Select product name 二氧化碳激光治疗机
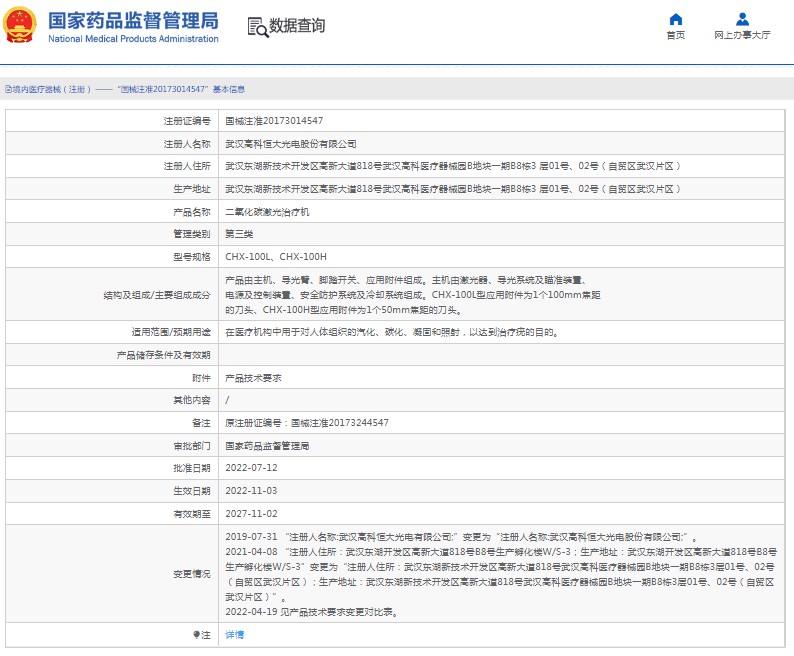 tap(267, 212)
